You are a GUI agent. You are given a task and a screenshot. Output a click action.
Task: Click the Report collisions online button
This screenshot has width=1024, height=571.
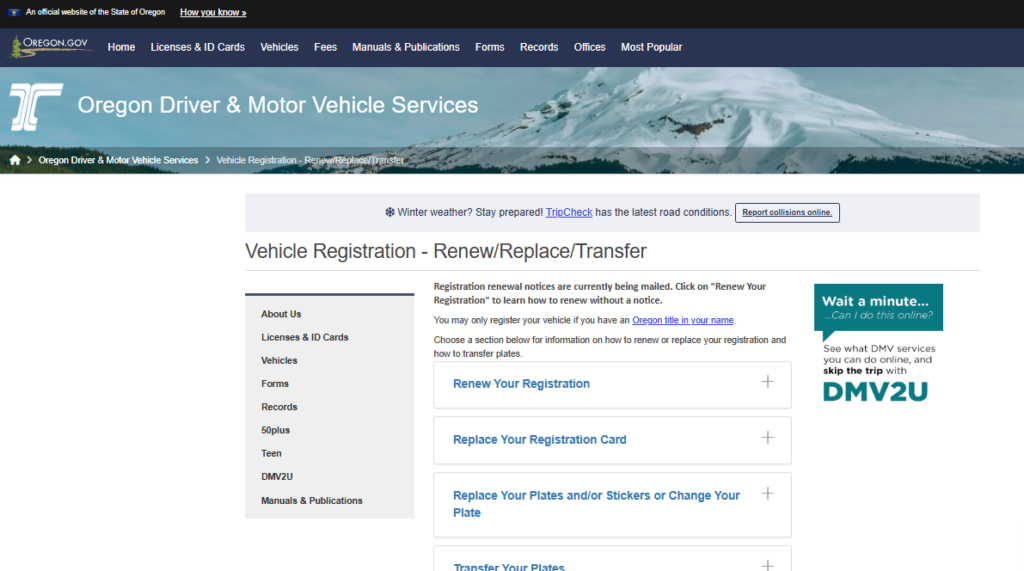pyautogui.click(x=787, y=212)
